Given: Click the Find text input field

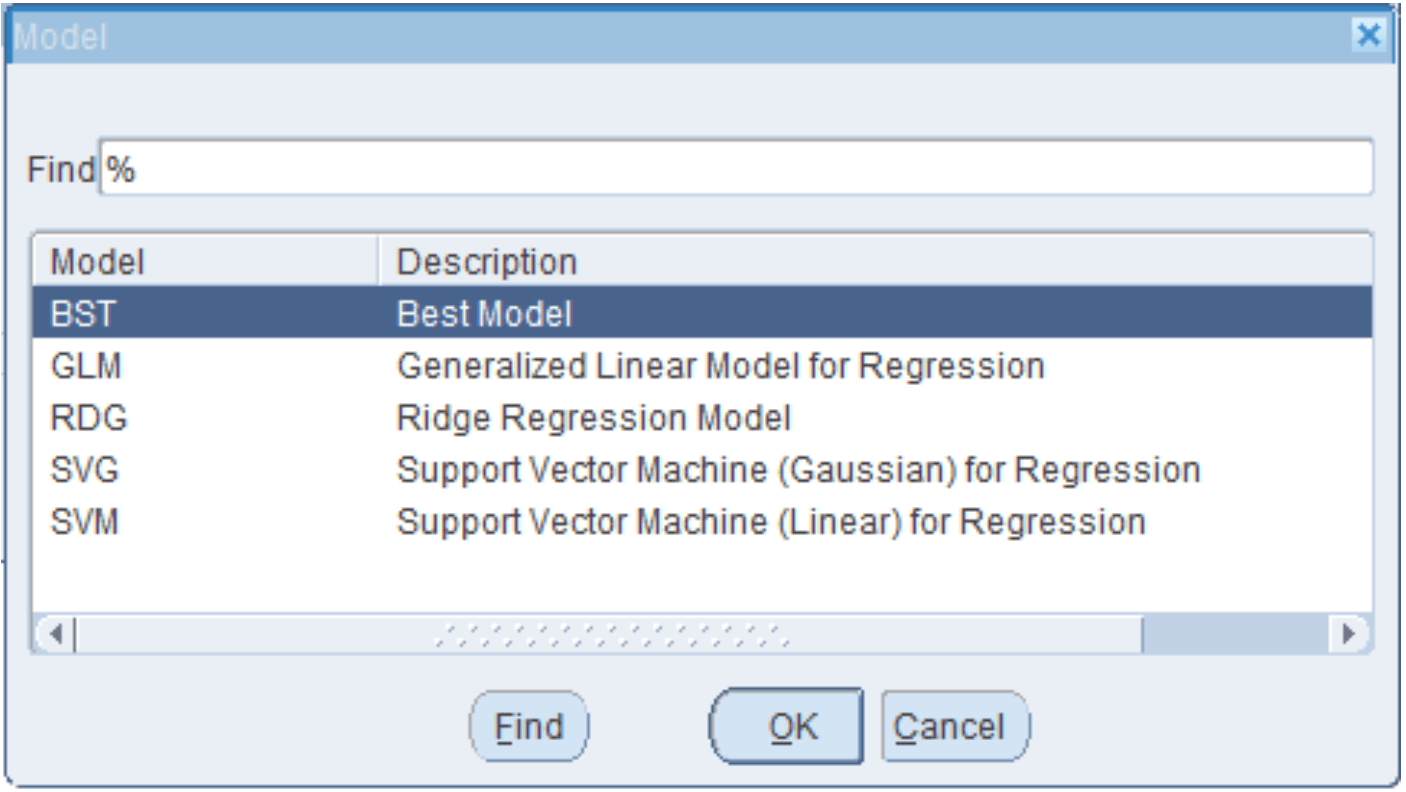Looking at the screenshot, I should pos(735,169).
